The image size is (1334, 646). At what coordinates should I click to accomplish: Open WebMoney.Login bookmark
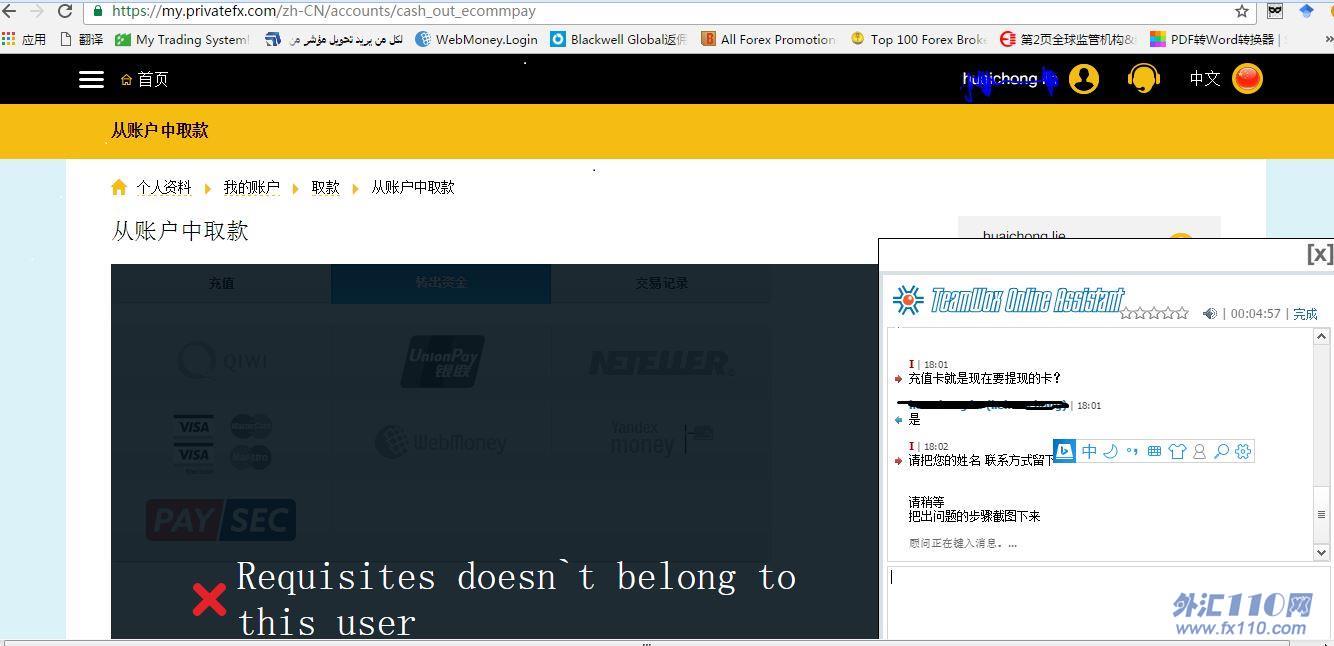coord(476,39)
